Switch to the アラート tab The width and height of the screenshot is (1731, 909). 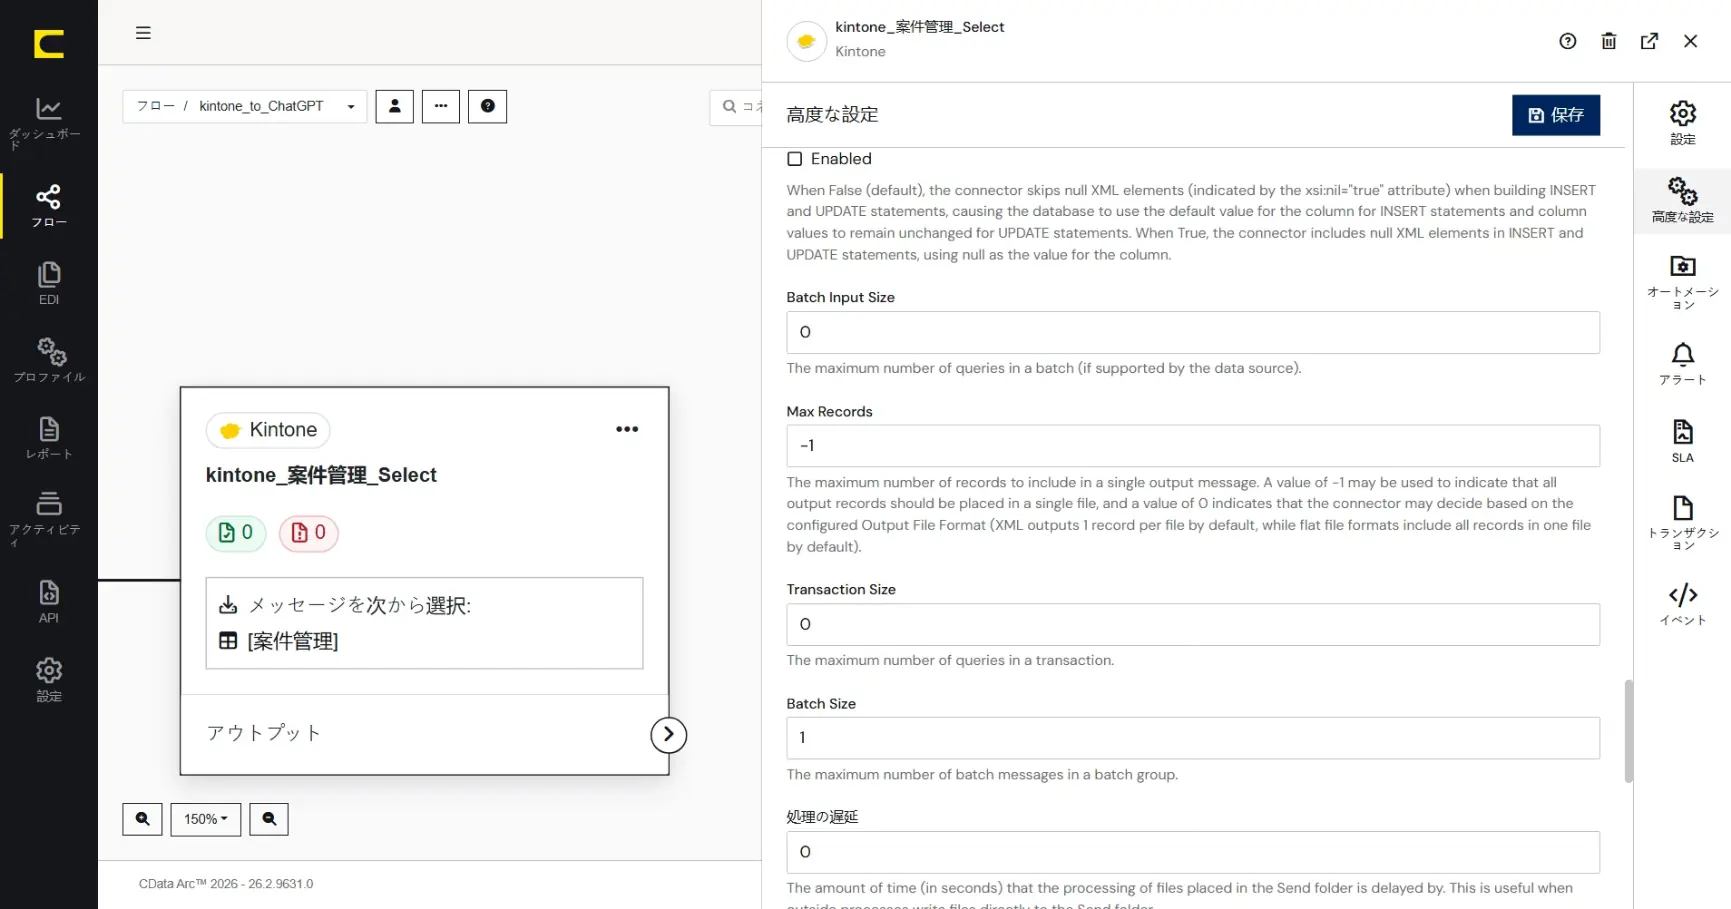(1683, 364)
